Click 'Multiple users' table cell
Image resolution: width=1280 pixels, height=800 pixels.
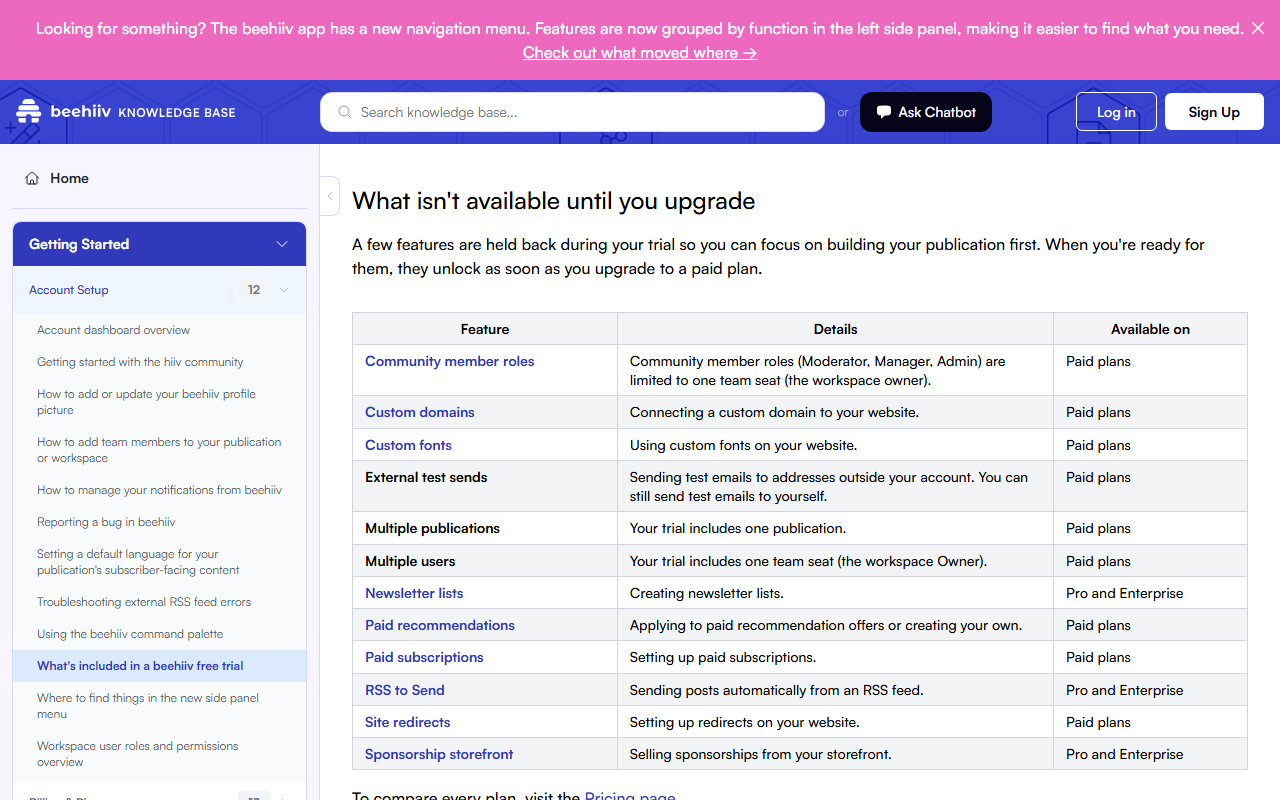click(x=485, y=561)
